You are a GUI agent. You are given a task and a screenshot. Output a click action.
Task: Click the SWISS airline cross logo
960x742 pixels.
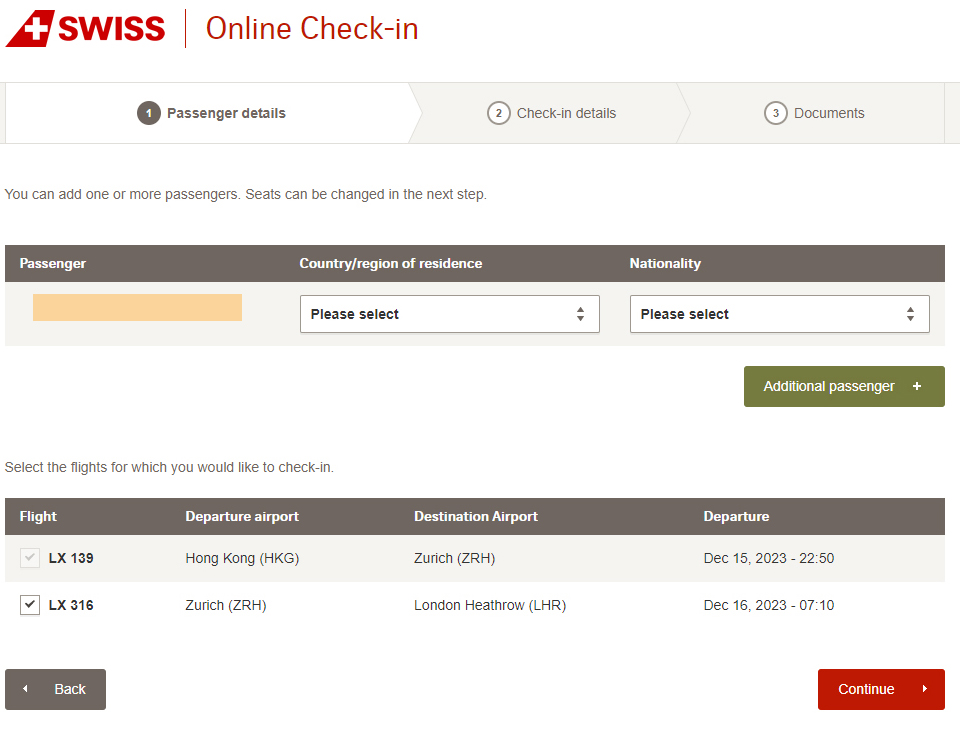coord(30,28)
